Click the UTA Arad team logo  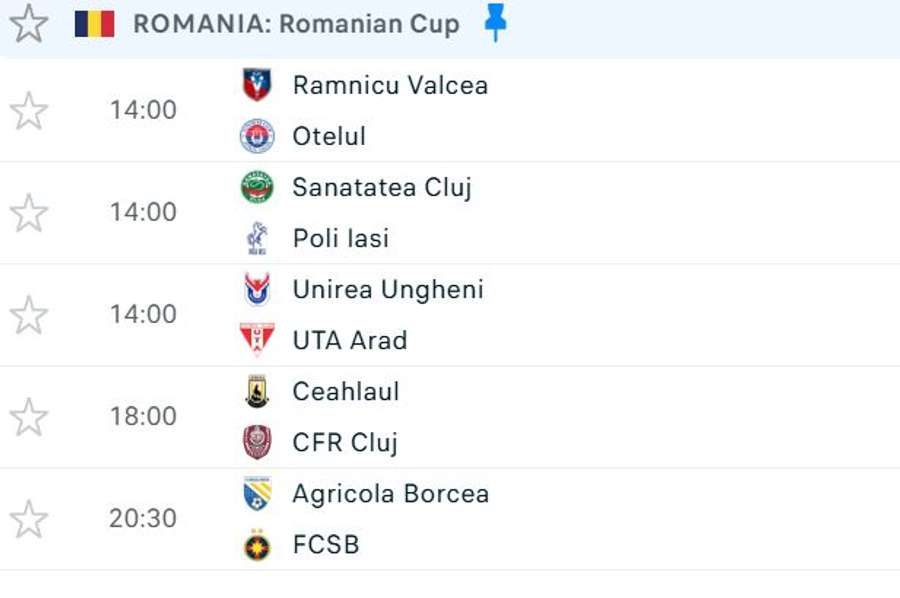[x=257, y=340]
